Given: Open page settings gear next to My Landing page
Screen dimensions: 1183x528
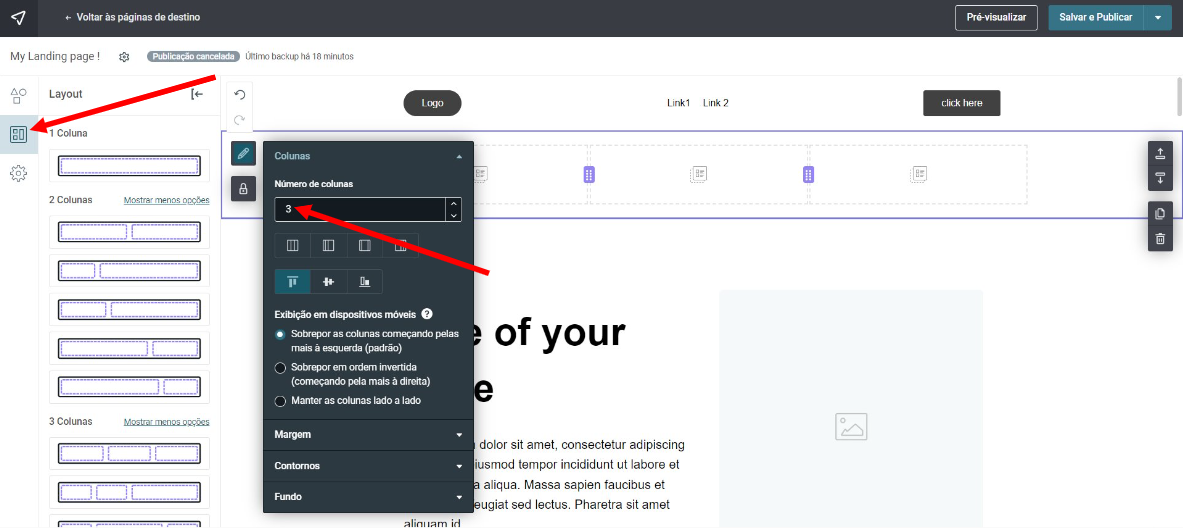Looking at the screenshot, I should pyautogui.click(x=124, y=57).
